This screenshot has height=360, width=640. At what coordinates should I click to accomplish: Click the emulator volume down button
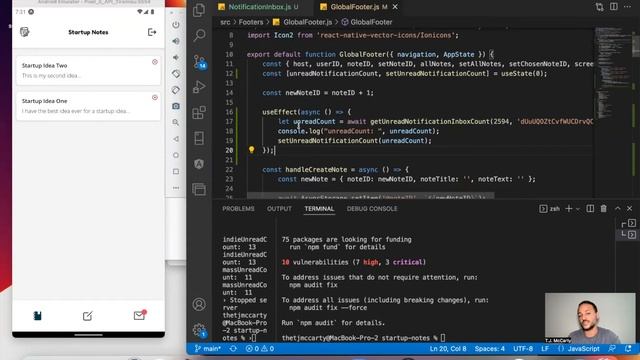point(176,58)
